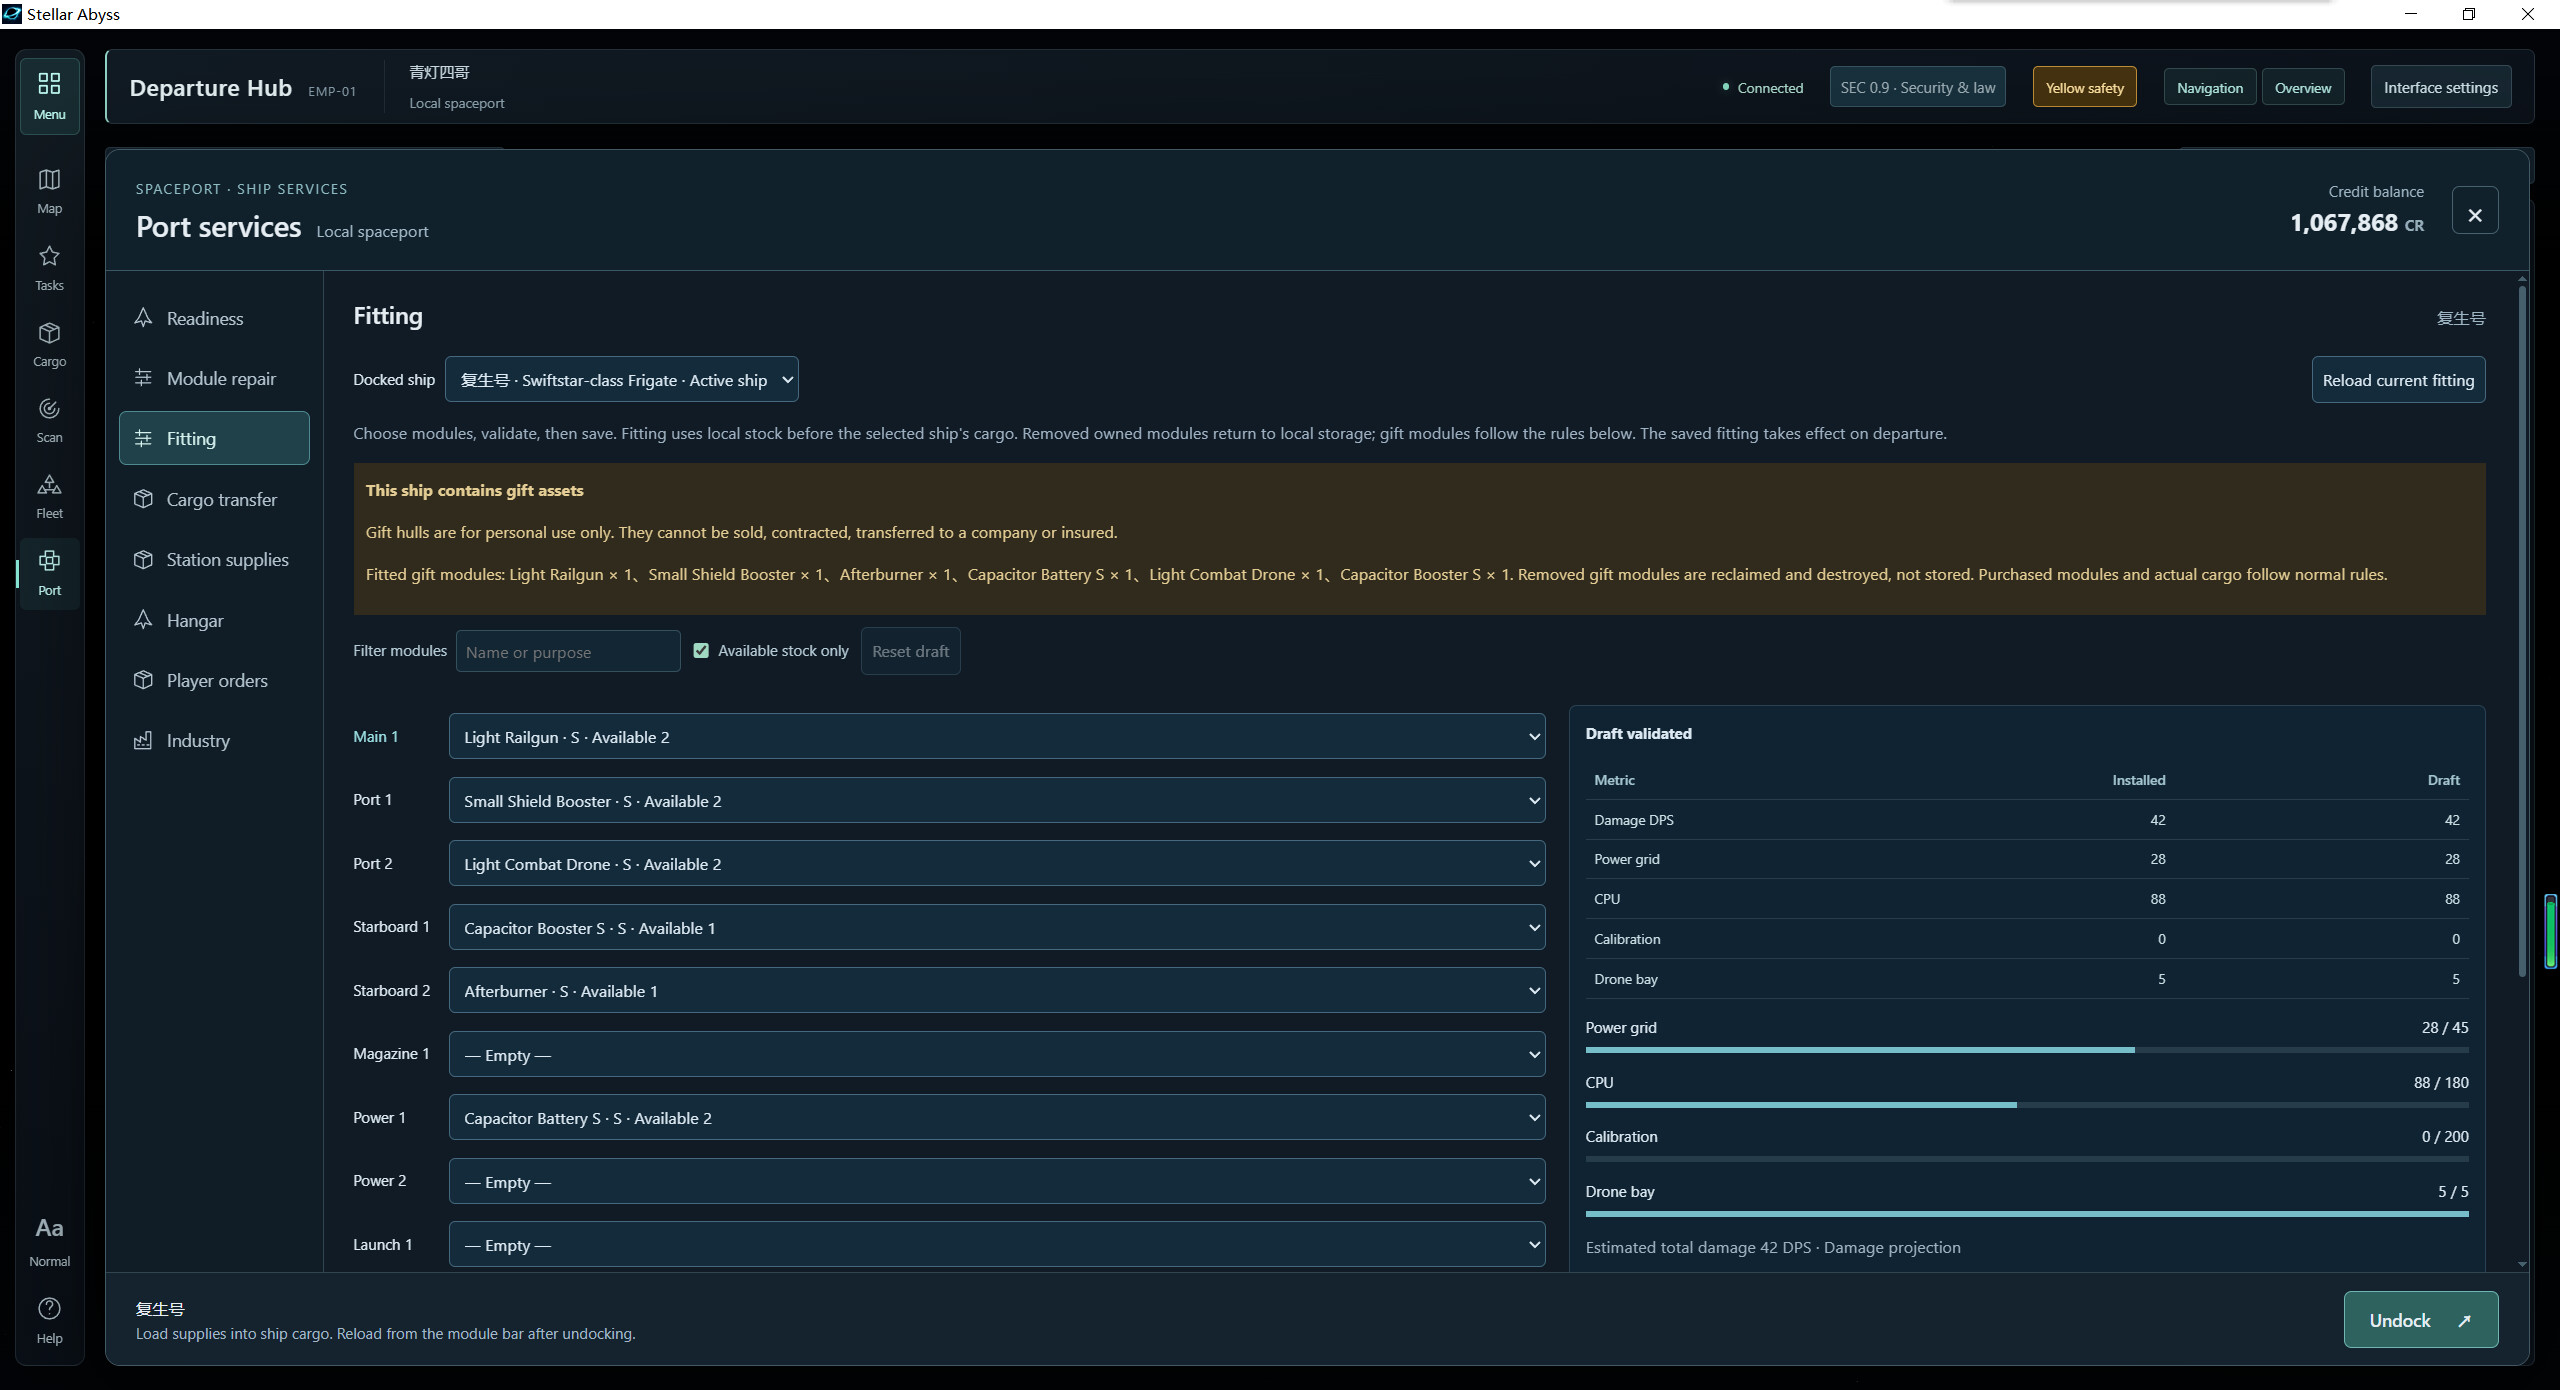The image size is (2560, 1390).
Task: Click the Reset draft button
Action: 910,651
